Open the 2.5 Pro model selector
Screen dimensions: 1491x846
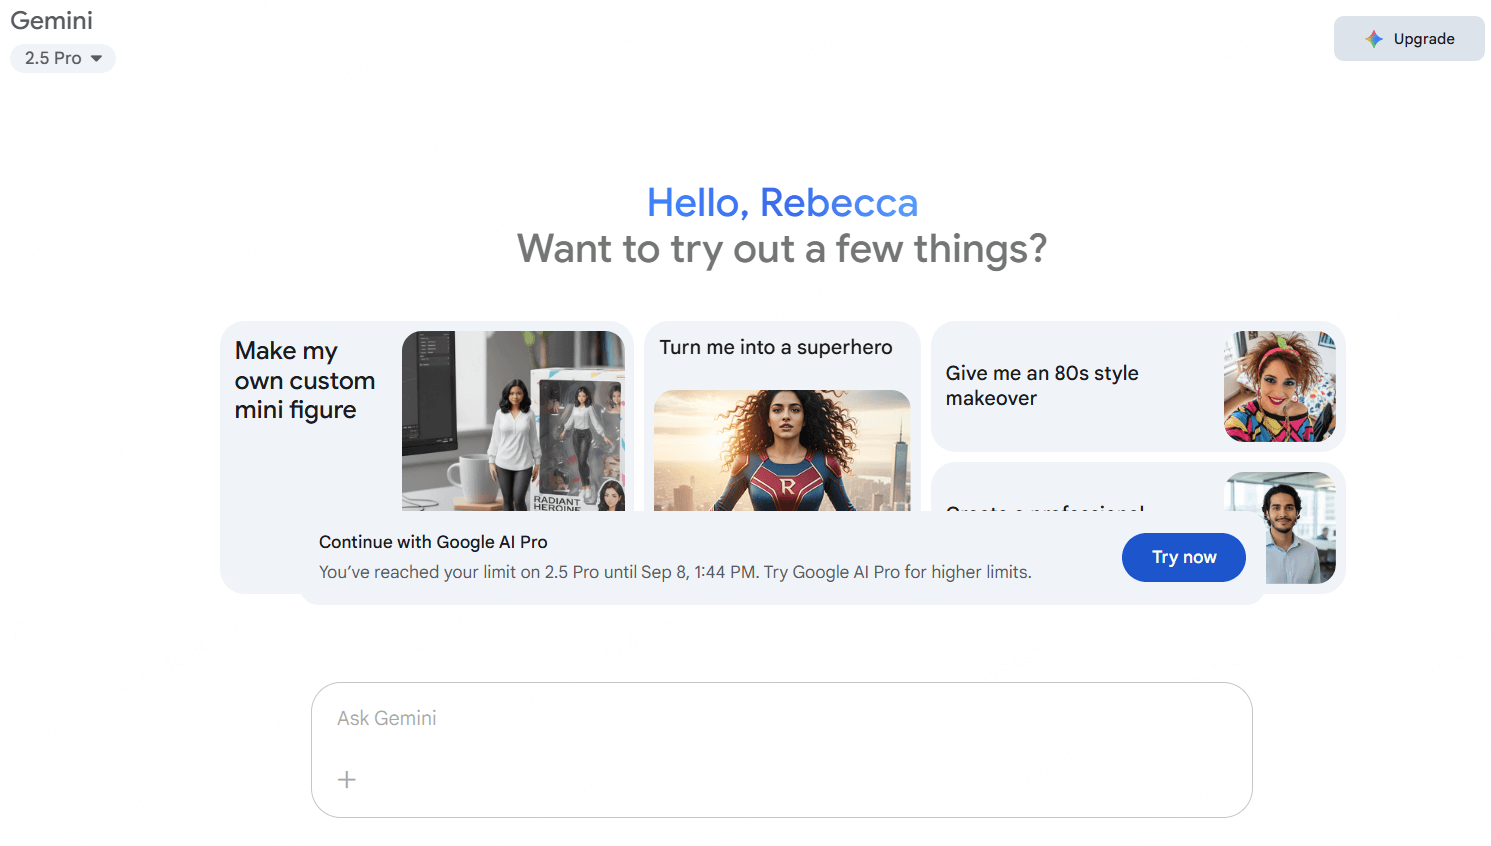(x=63, y=59)
